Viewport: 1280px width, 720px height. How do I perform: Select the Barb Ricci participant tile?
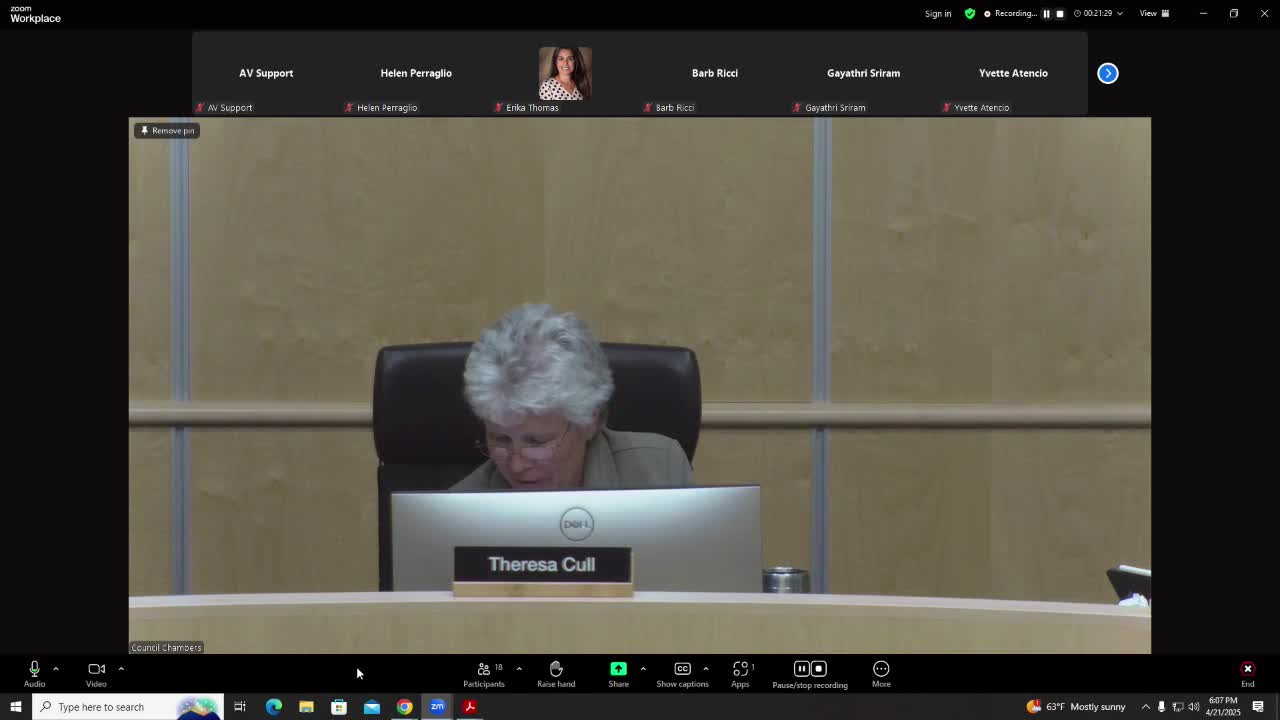coord(715,74)
